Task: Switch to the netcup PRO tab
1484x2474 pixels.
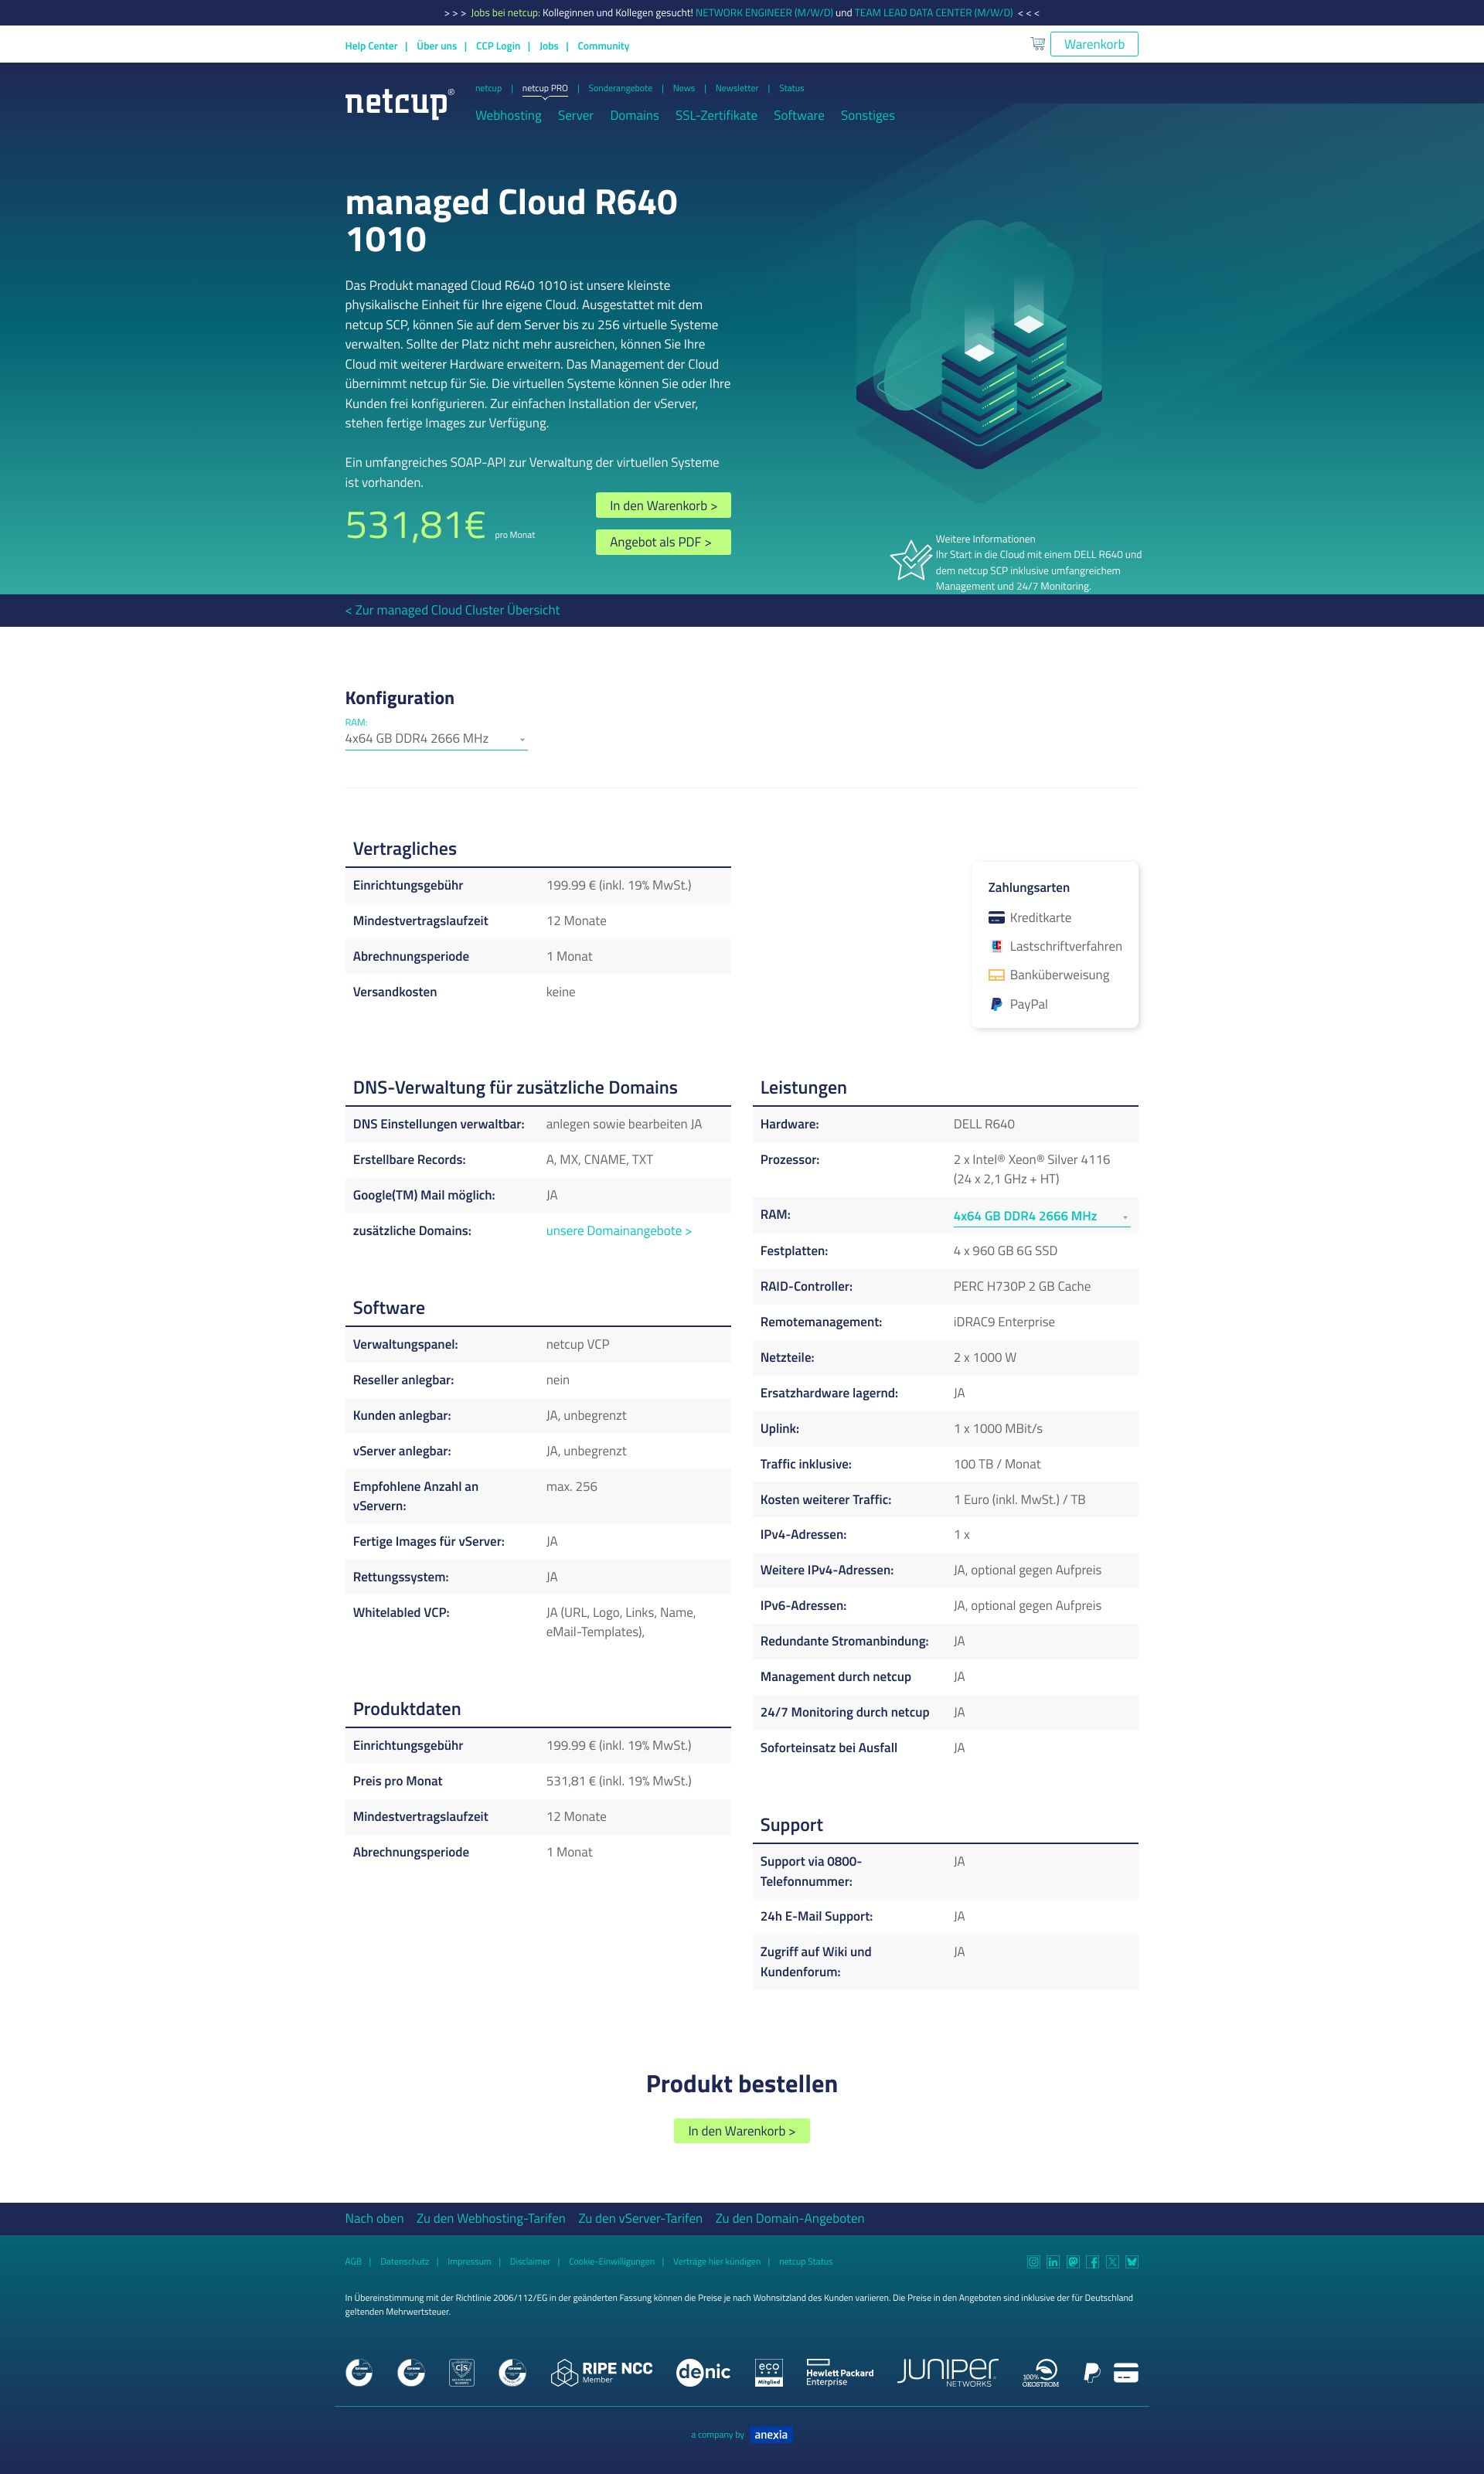Action: point(544,88)
